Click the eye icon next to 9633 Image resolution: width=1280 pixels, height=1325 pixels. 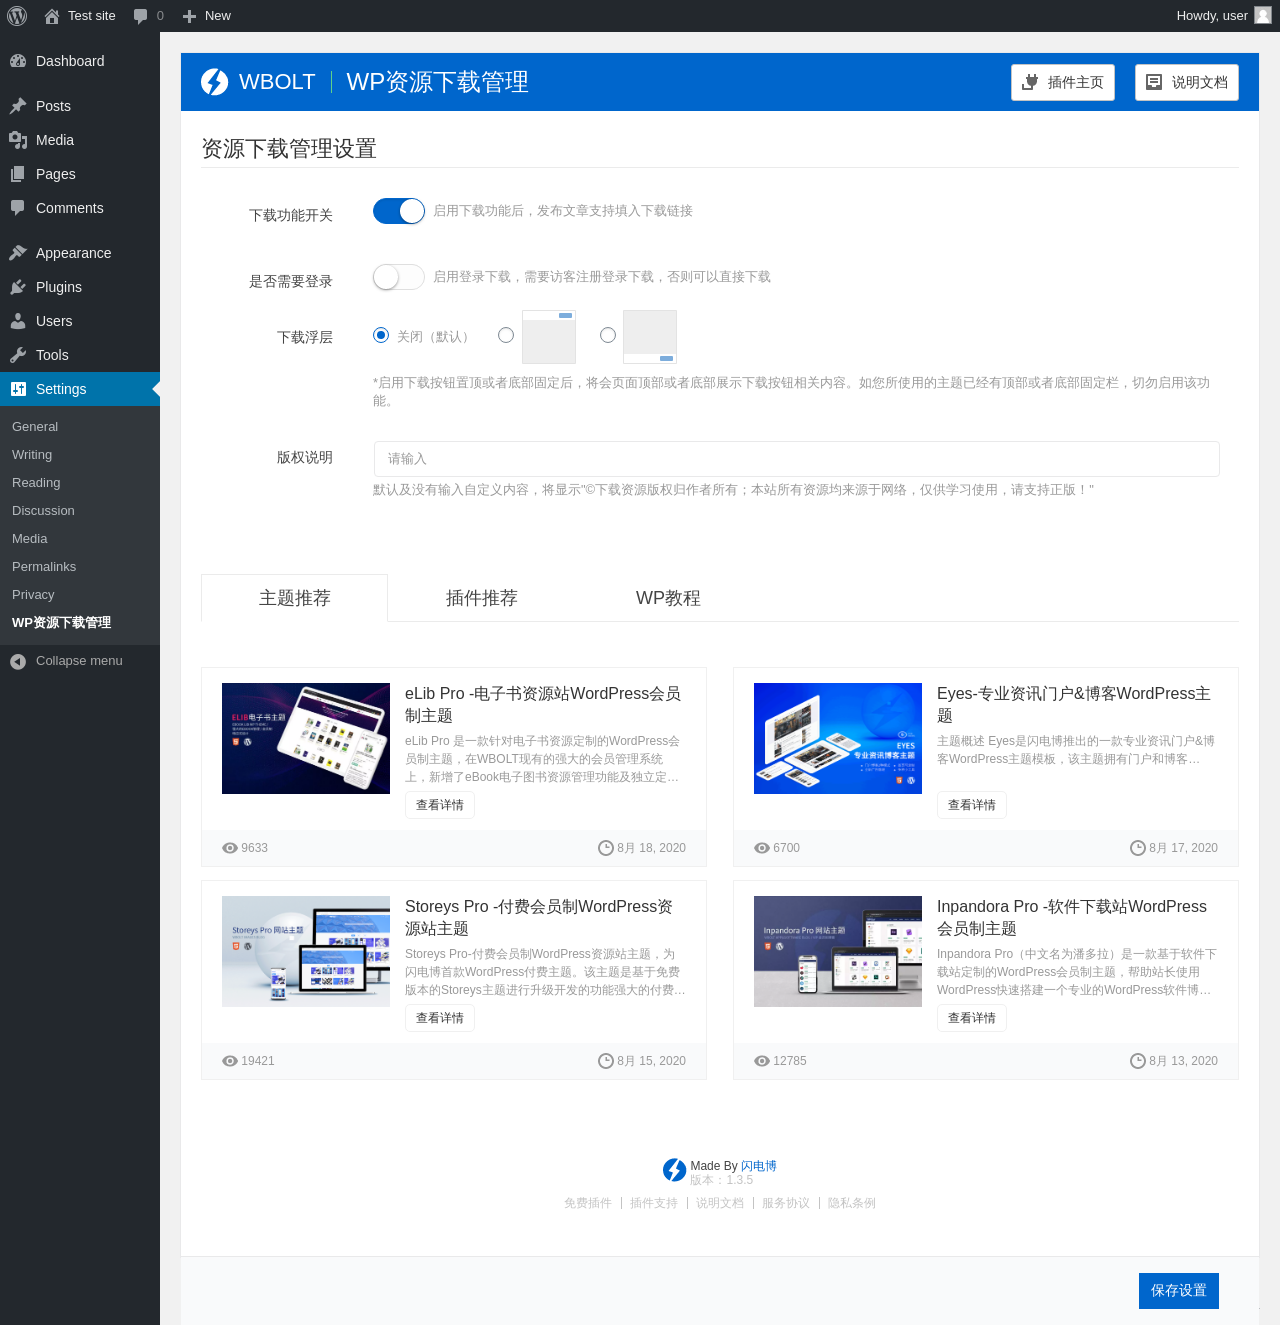(230, 848)
